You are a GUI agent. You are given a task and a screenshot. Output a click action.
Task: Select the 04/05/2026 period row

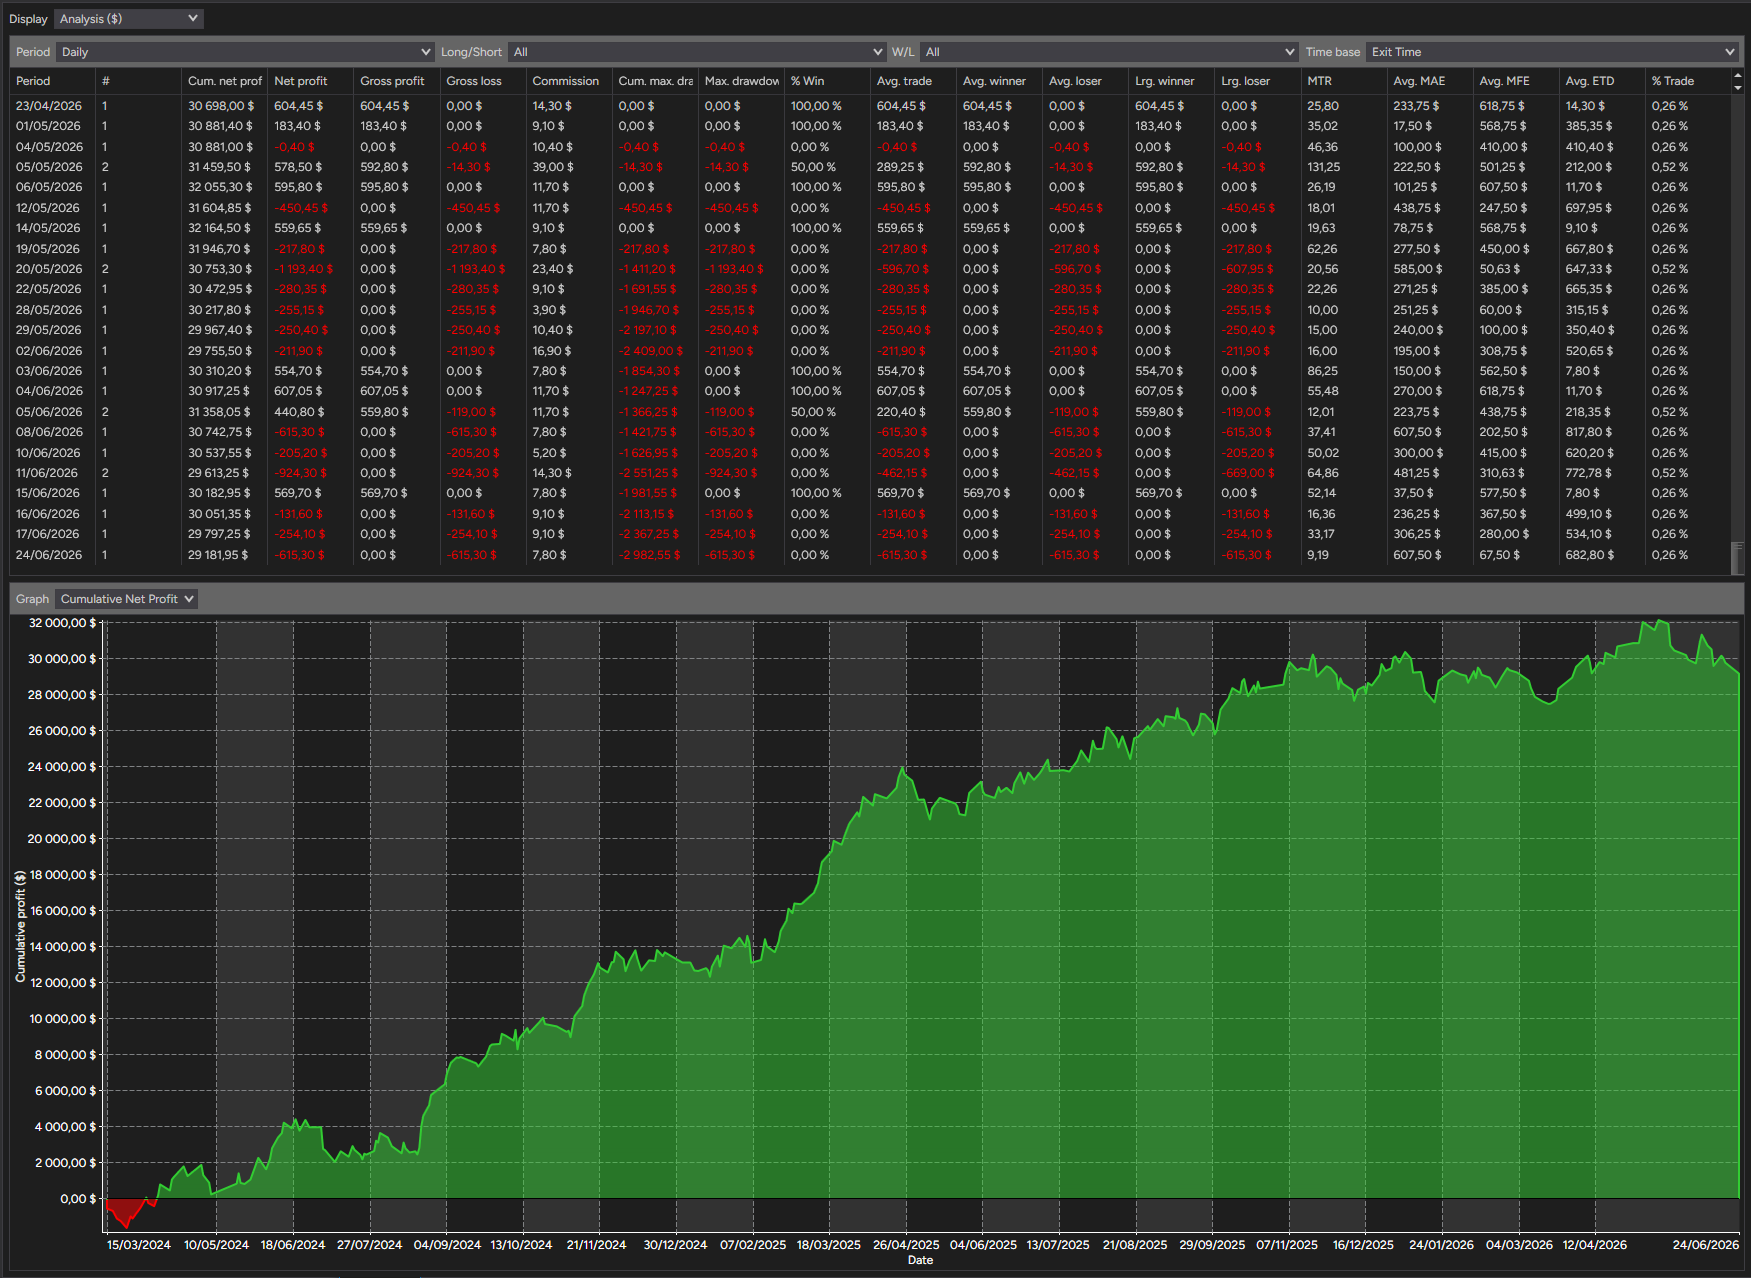click(870, 147)
